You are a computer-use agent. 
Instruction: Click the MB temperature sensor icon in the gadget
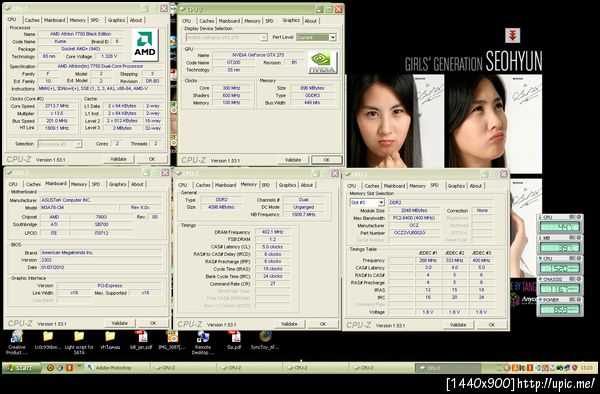point(541,238)
